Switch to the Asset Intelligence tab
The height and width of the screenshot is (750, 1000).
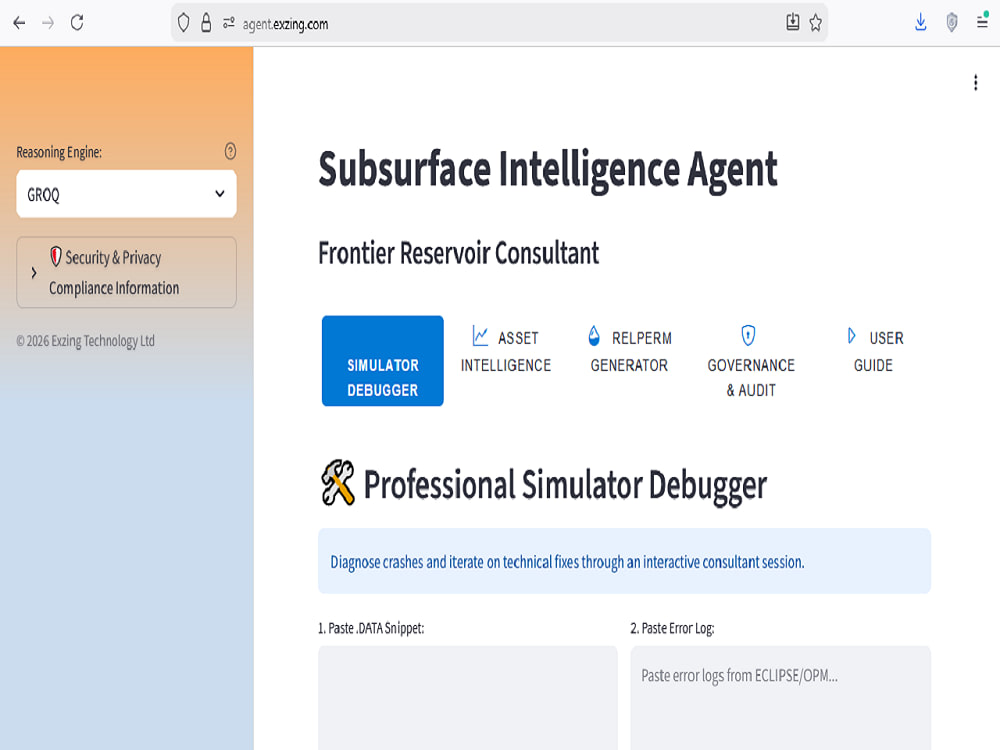pos(506,349)
